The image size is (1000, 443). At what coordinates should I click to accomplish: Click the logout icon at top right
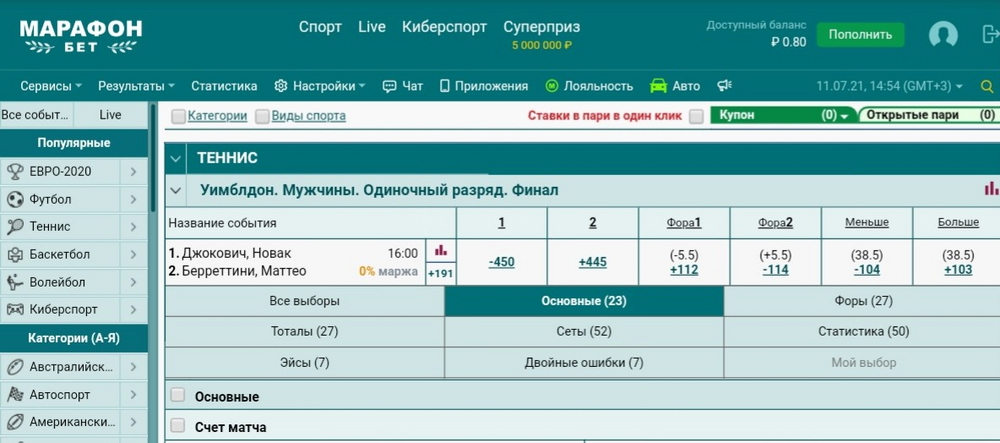click(x=989, y=35)
